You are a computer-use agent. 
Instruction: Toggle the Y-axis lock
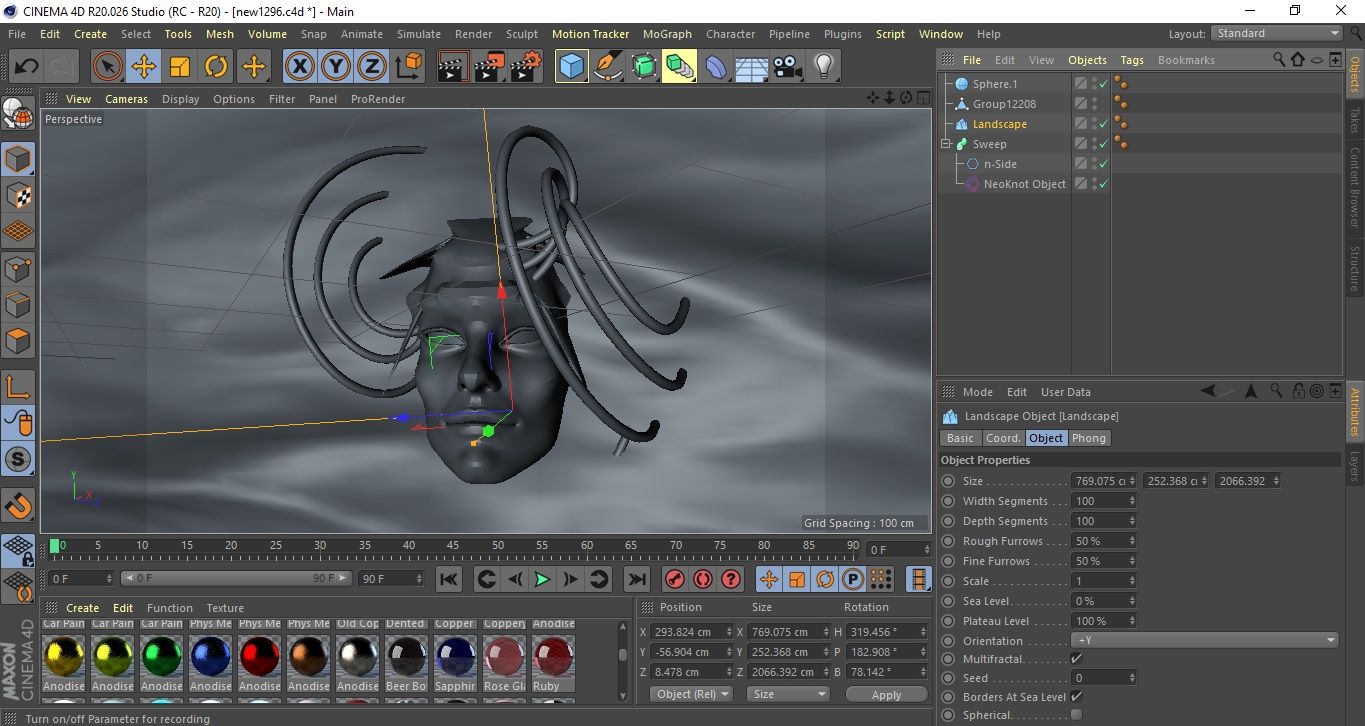(x=336, y=67)
